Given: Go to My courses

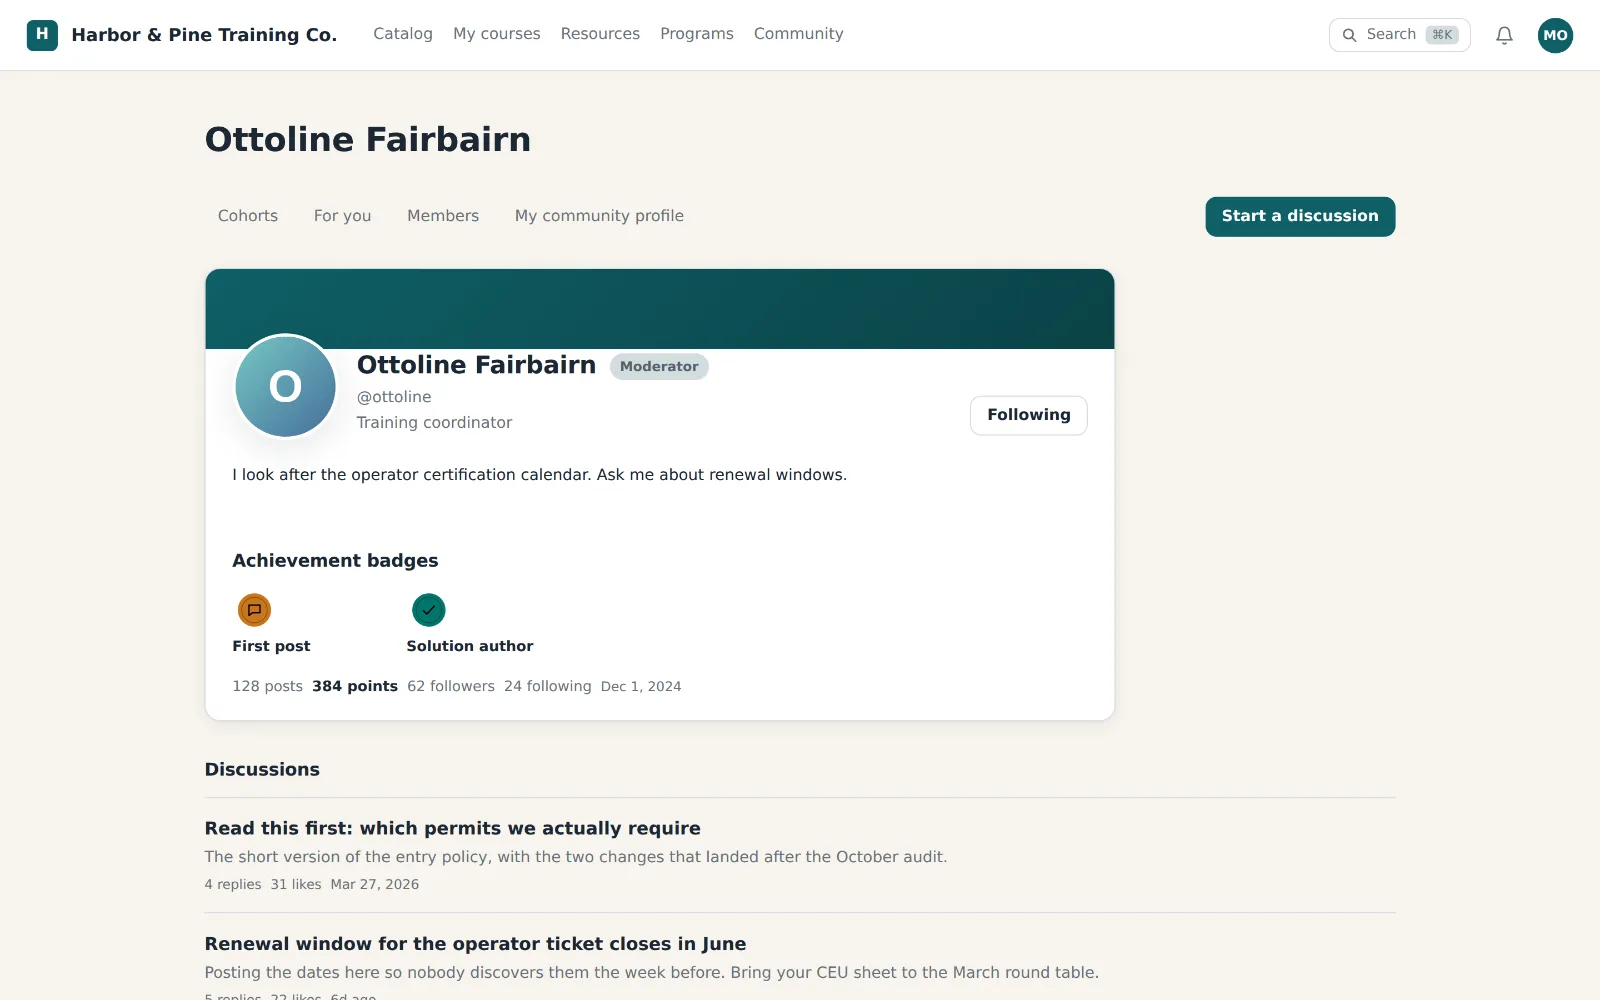Looking at the screenshot, I should (x=497, y=34).
